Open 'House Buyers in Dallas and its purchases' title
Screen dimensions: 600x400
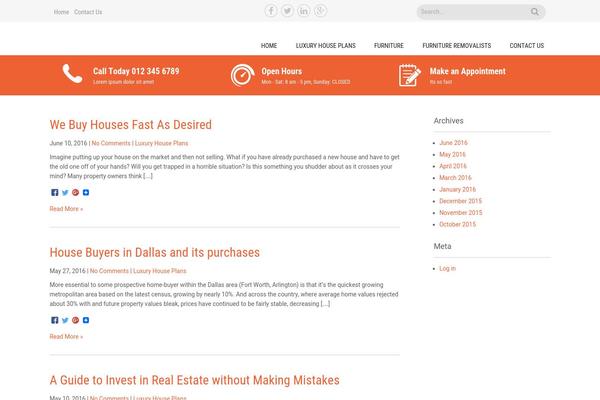coord(155,253)
